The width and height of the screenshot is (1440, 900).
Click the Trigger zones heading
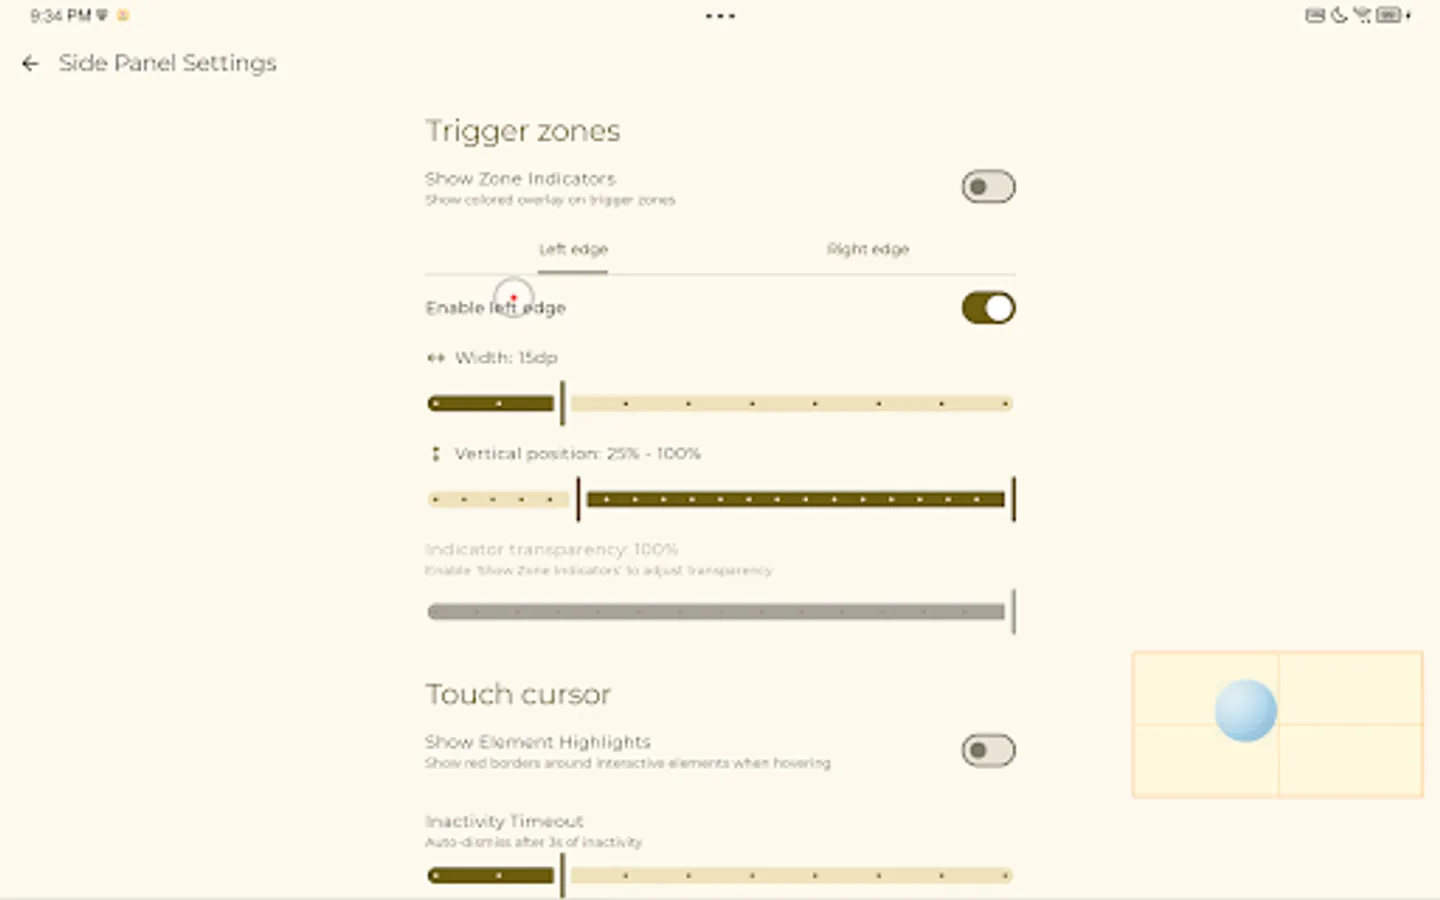(x=522, y=130)
